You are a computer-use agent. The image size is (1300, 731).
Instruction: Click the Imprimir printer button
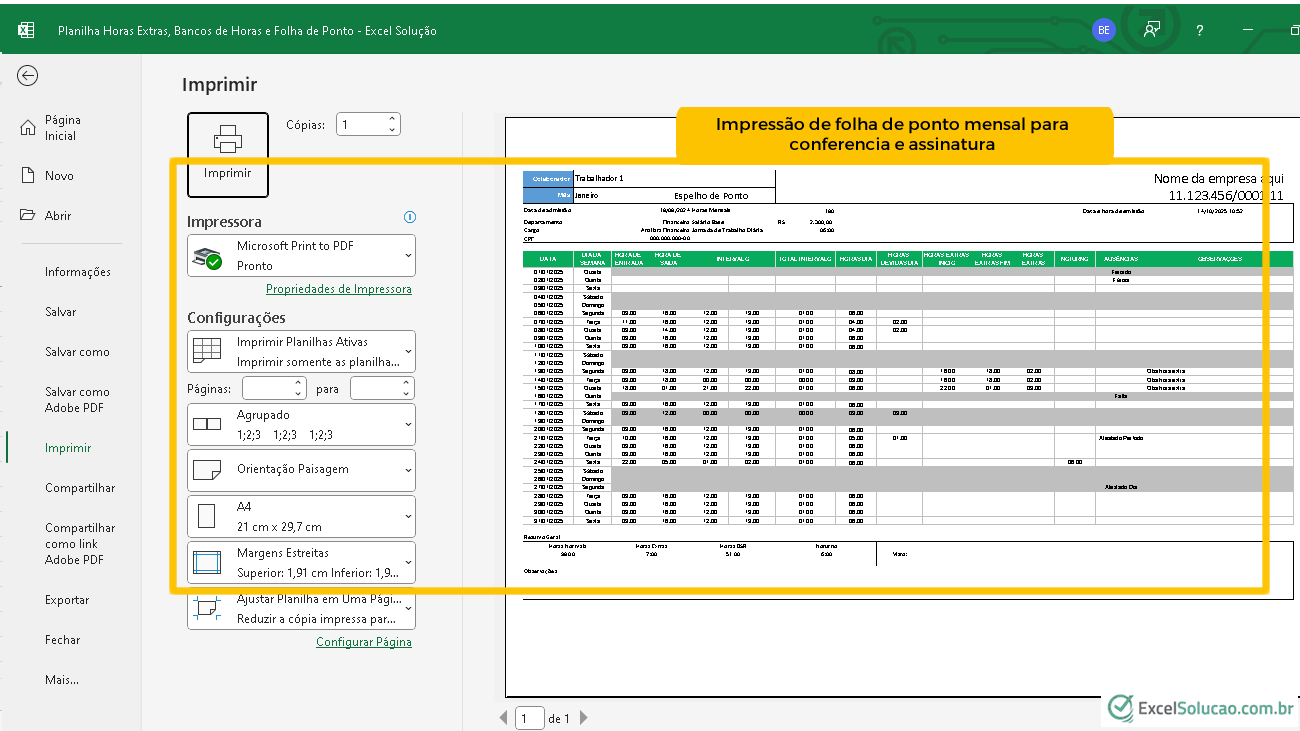228,154
